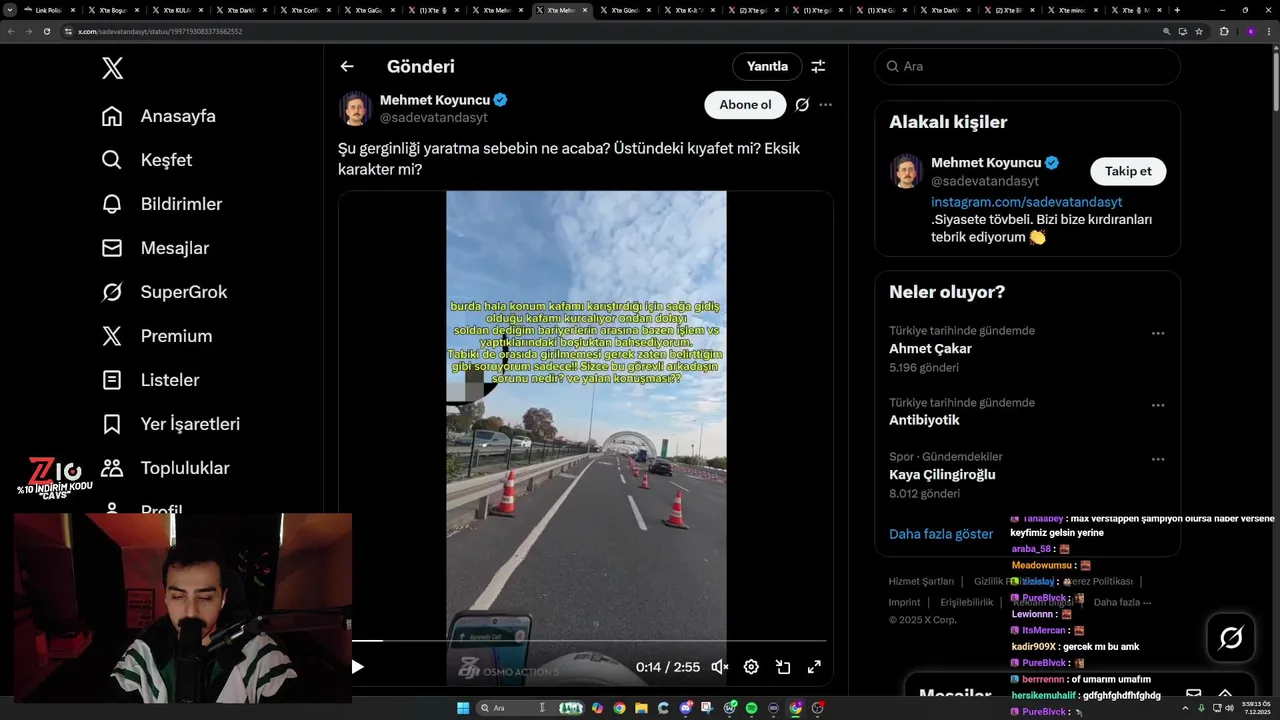Open Listeler list icon
Image resolution: width=1280 pixels, height=720 pixels.
tap(112, 380)
